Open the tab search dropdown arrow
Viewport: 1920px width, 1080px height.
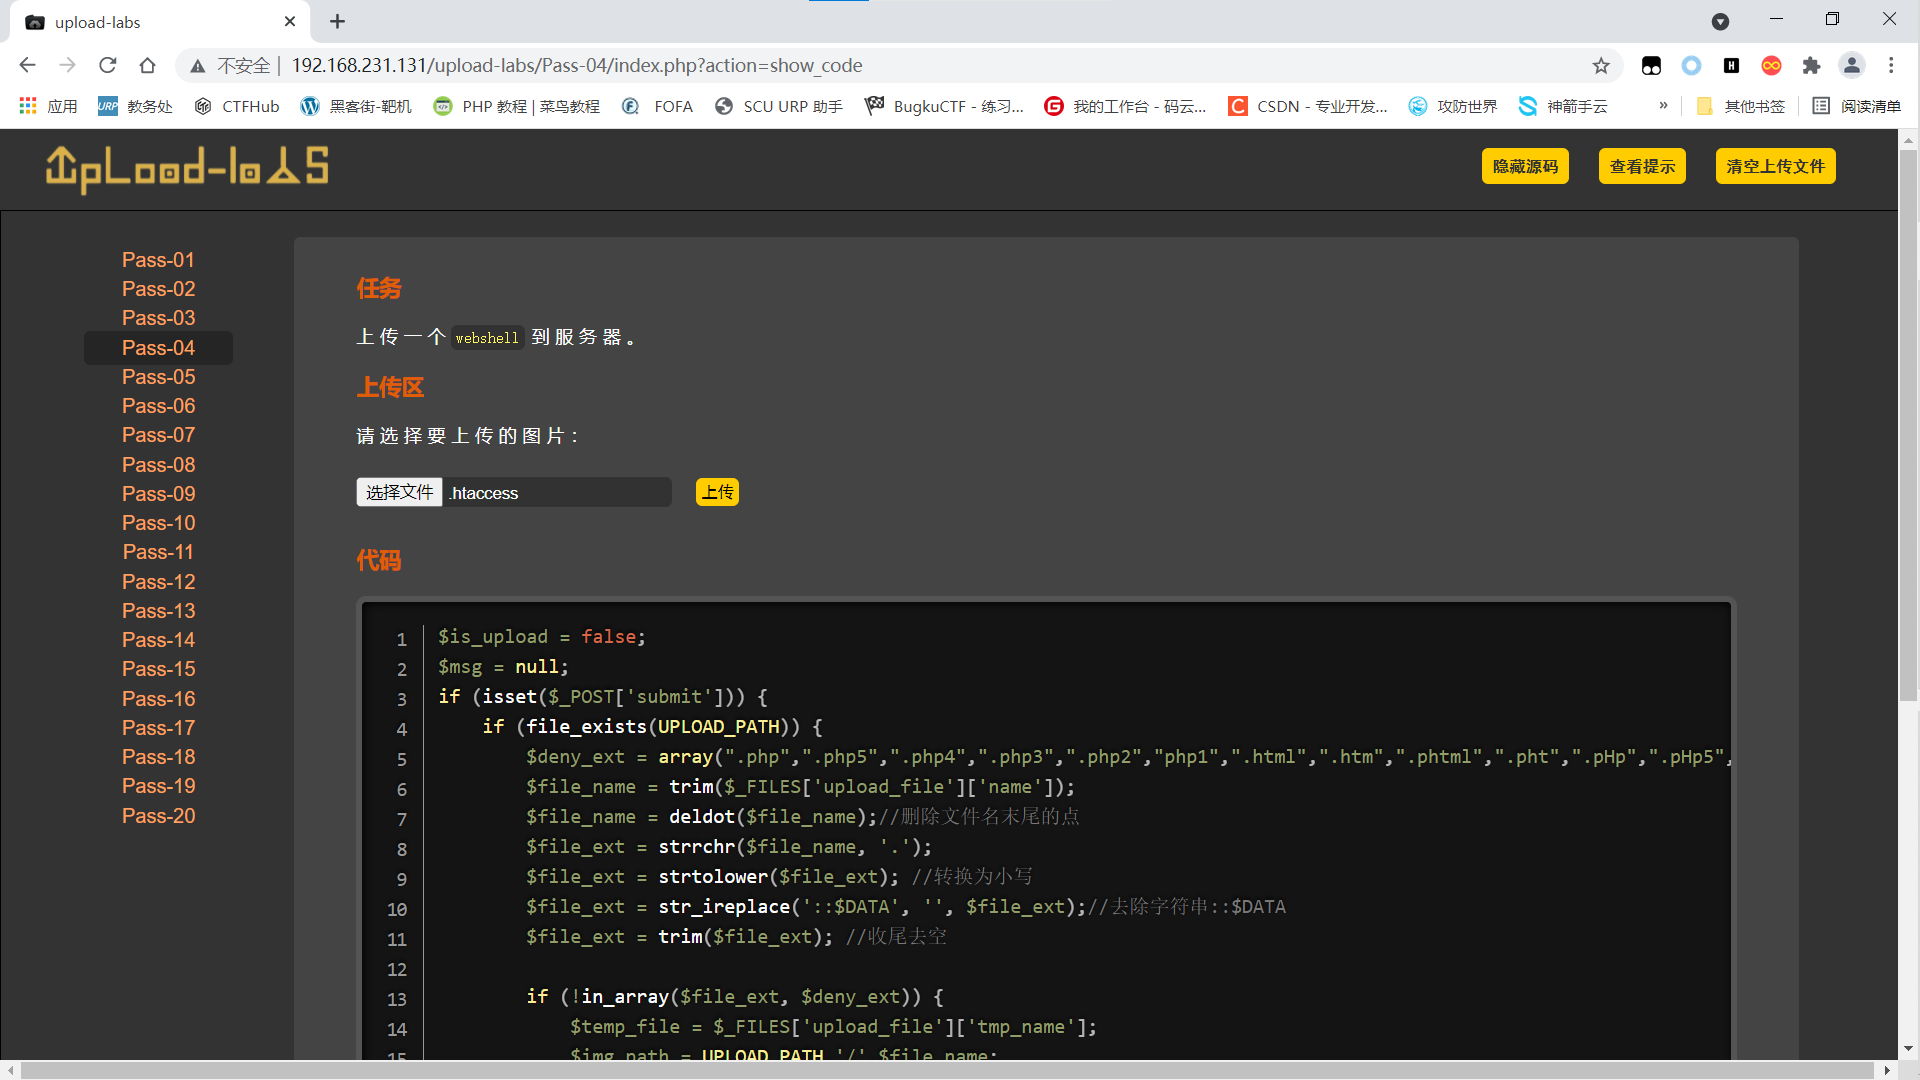(x=1720, y=21)
